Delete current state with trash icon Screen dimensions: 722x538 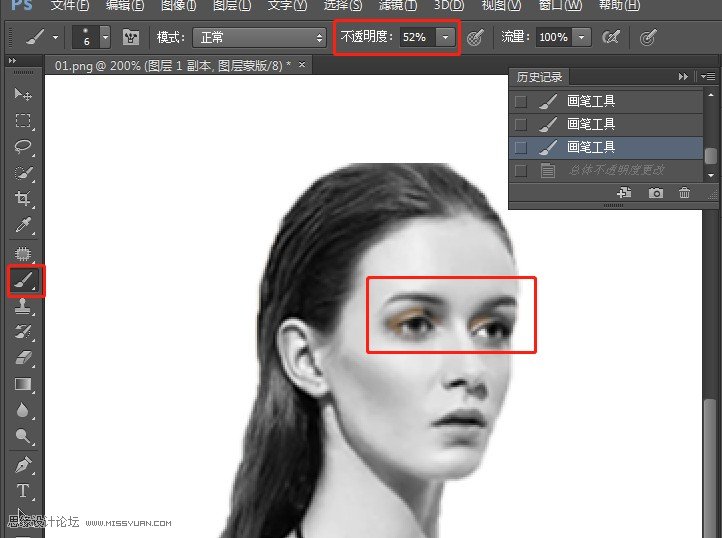[x=684, y=193]
